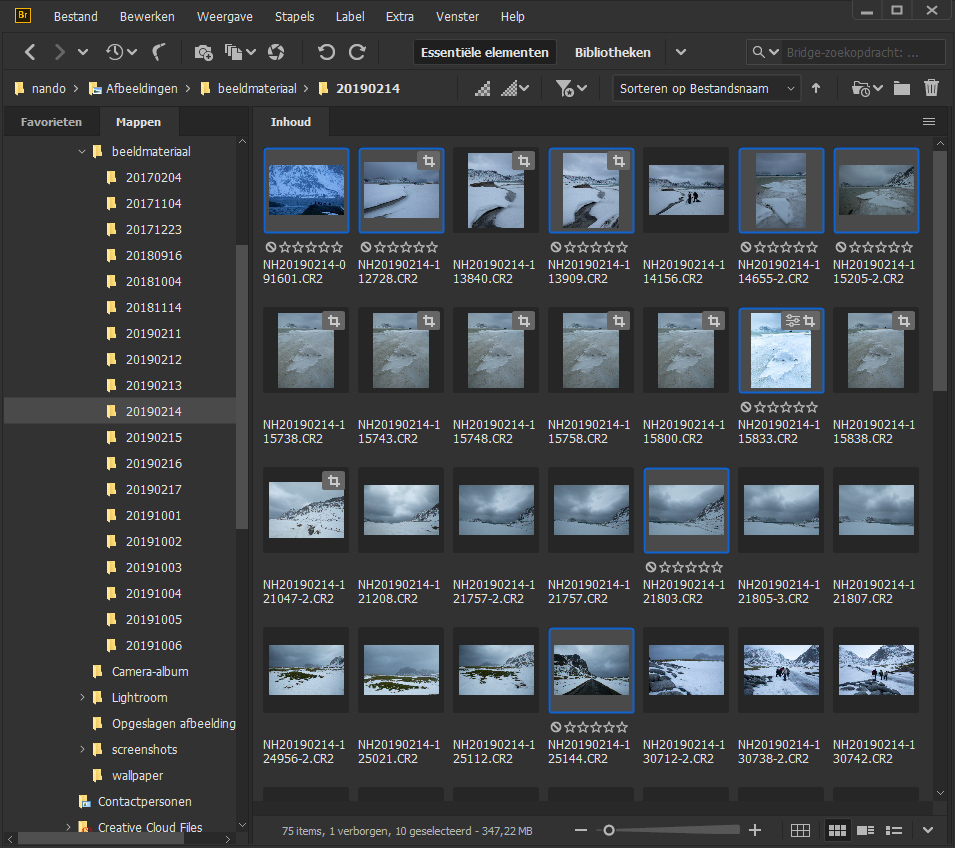This screenshot has width=955, height=848.
Task: Expand the screenshots folder
Action: click(x=82, y=749)
